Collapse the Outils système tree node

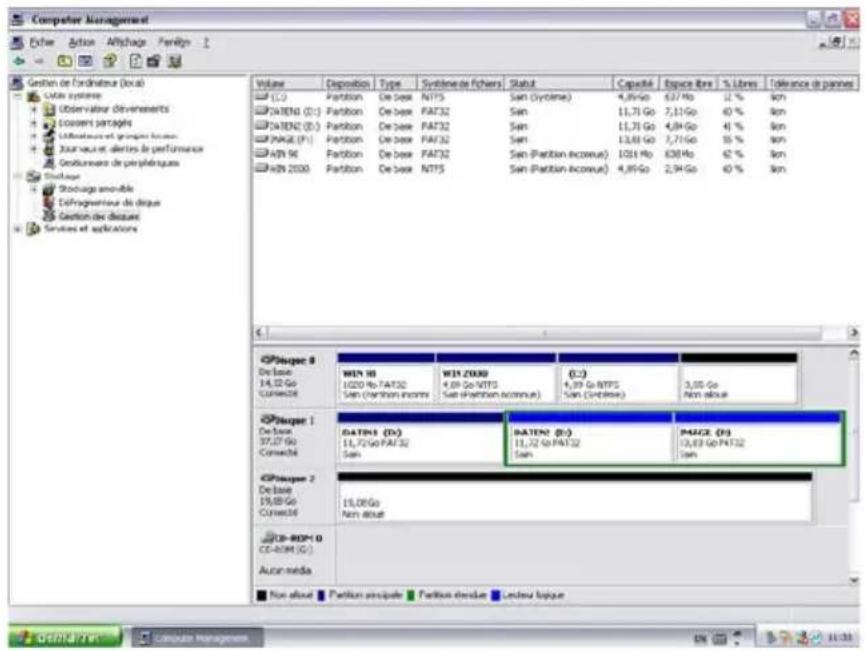pos(18,96)
